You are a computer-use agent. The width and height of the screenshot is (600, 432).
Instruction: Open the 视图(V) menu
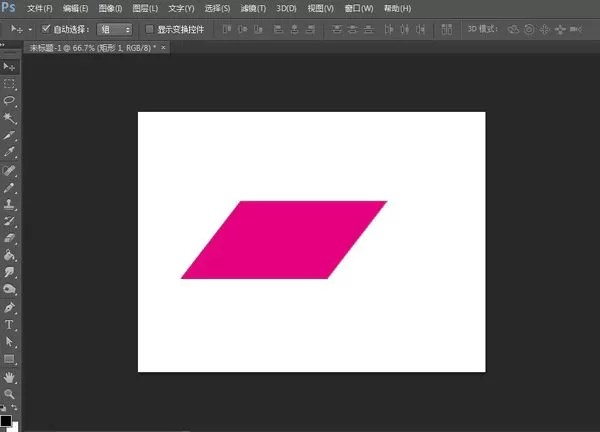[x=321, y=8]
